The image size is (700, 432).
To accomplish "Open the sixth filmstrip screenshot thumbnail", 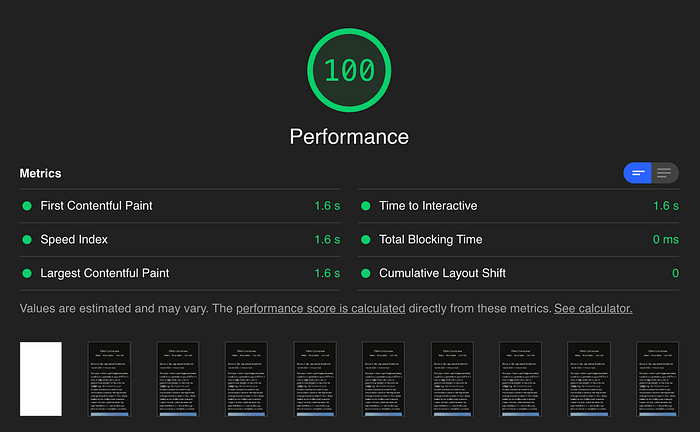I will click(x=383, y=379).
